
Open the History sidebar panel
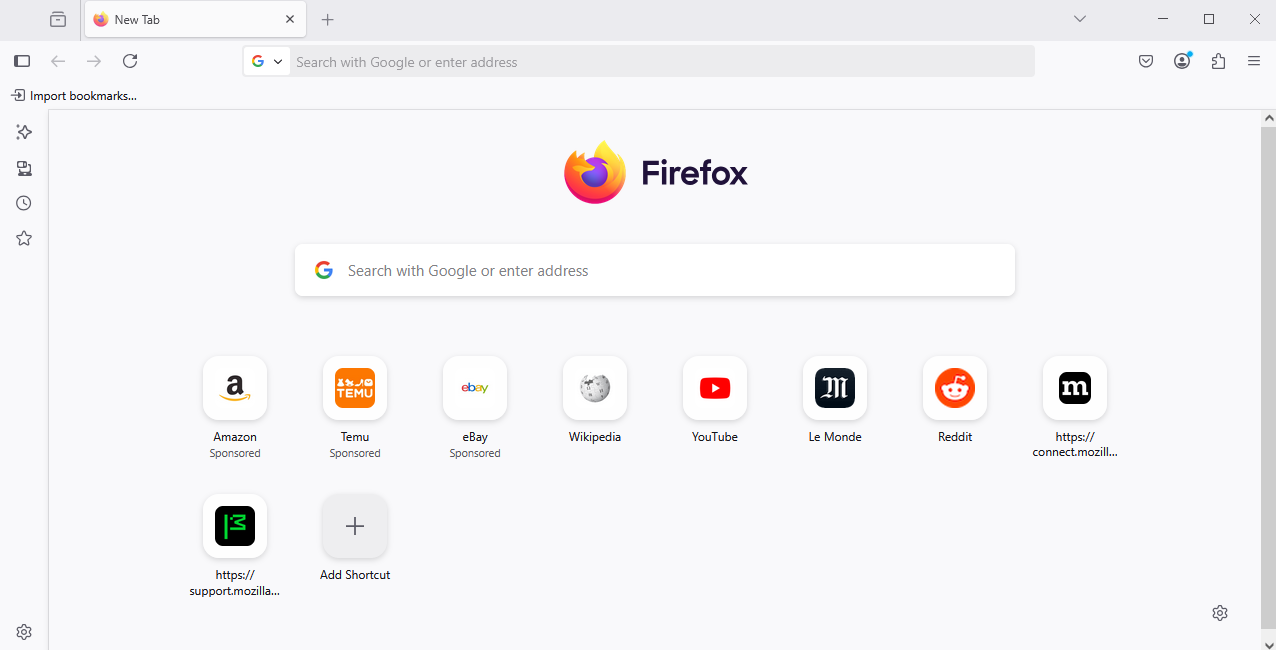(24, 203)
